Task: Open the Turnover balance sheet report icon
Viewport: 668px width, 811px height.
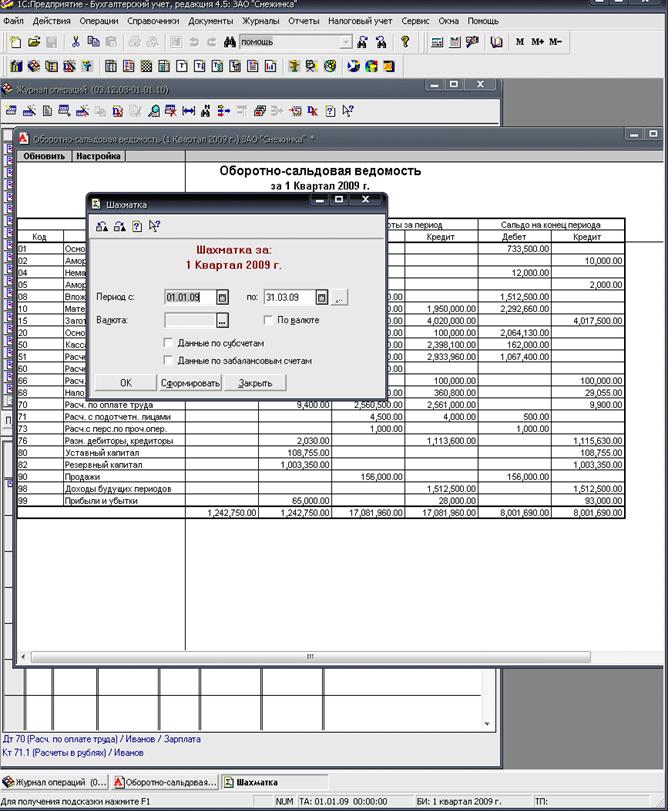Action: click(x=111, y=66)
